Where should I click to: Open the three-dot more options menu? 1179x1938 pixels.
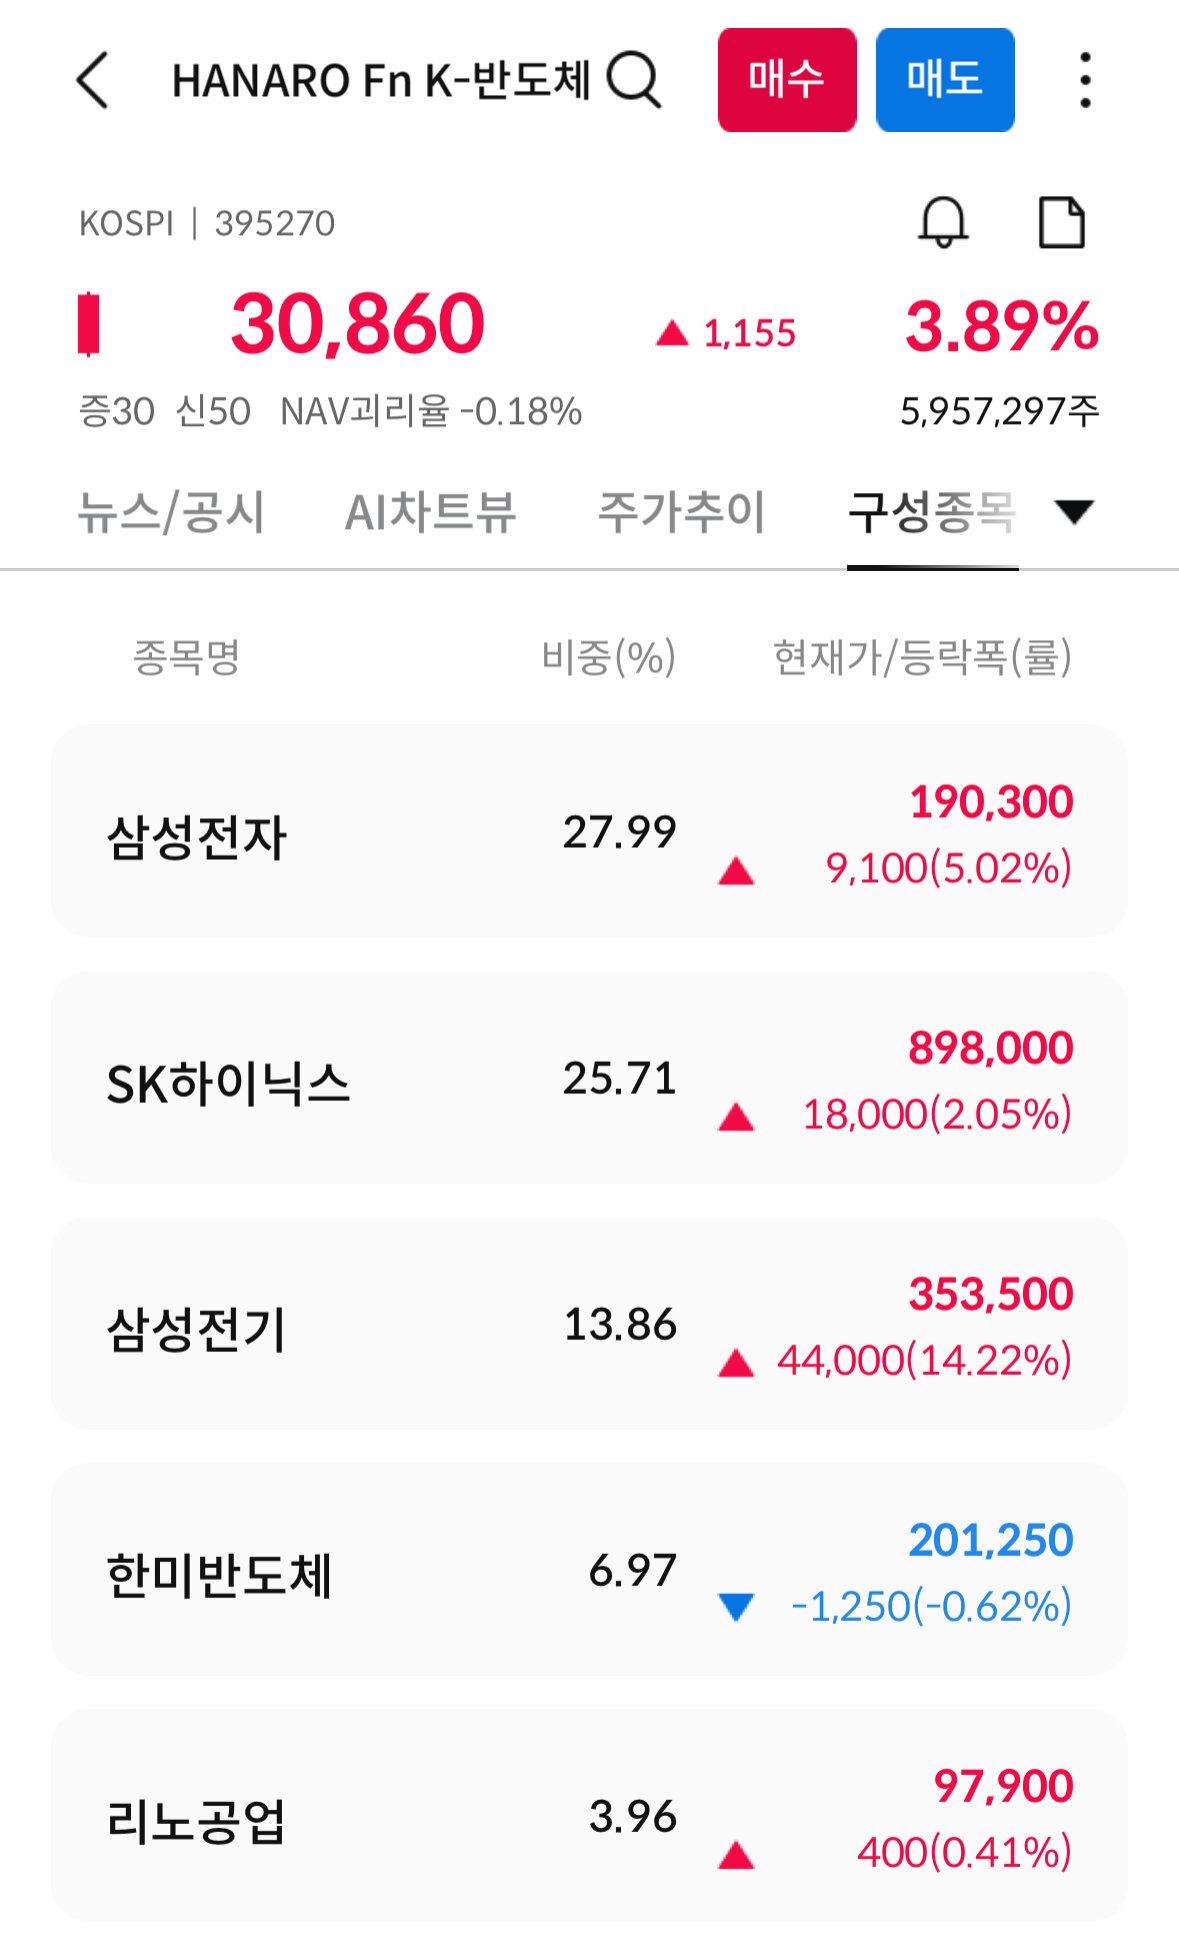click(1085, 81)
